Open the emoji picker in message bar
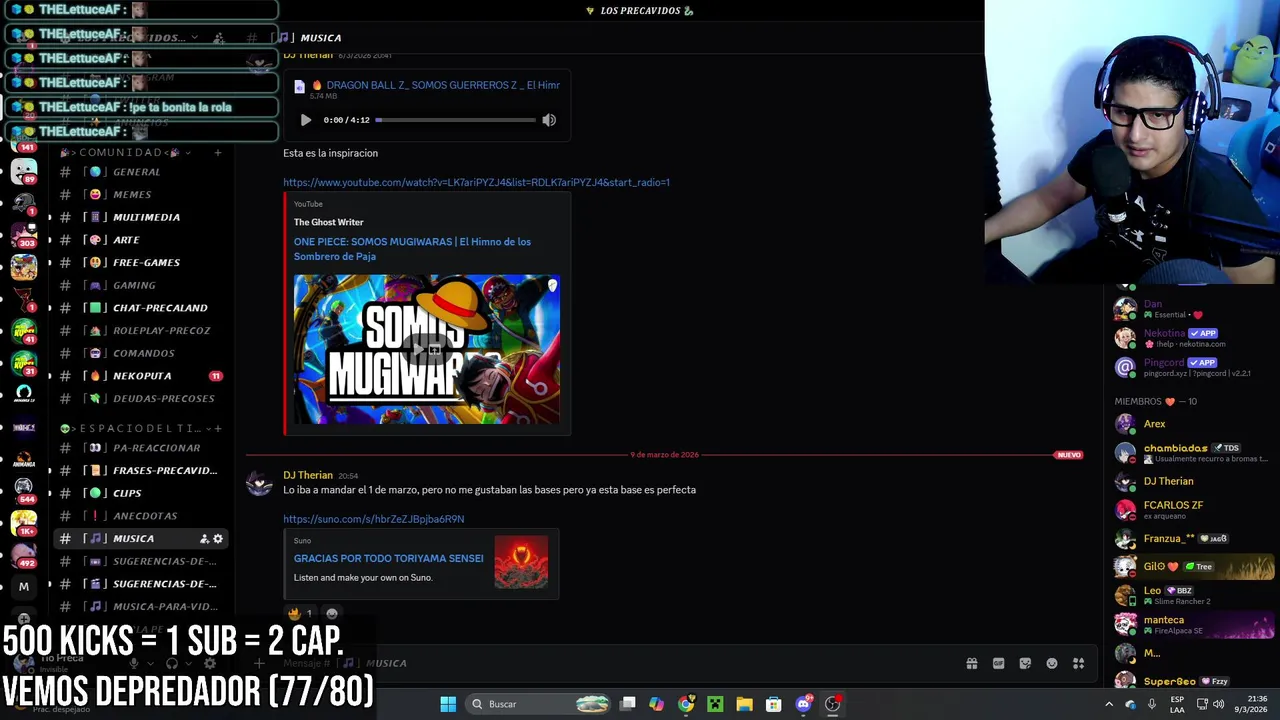Viewport: 1280px width, 720px height. coord(1052,663)
